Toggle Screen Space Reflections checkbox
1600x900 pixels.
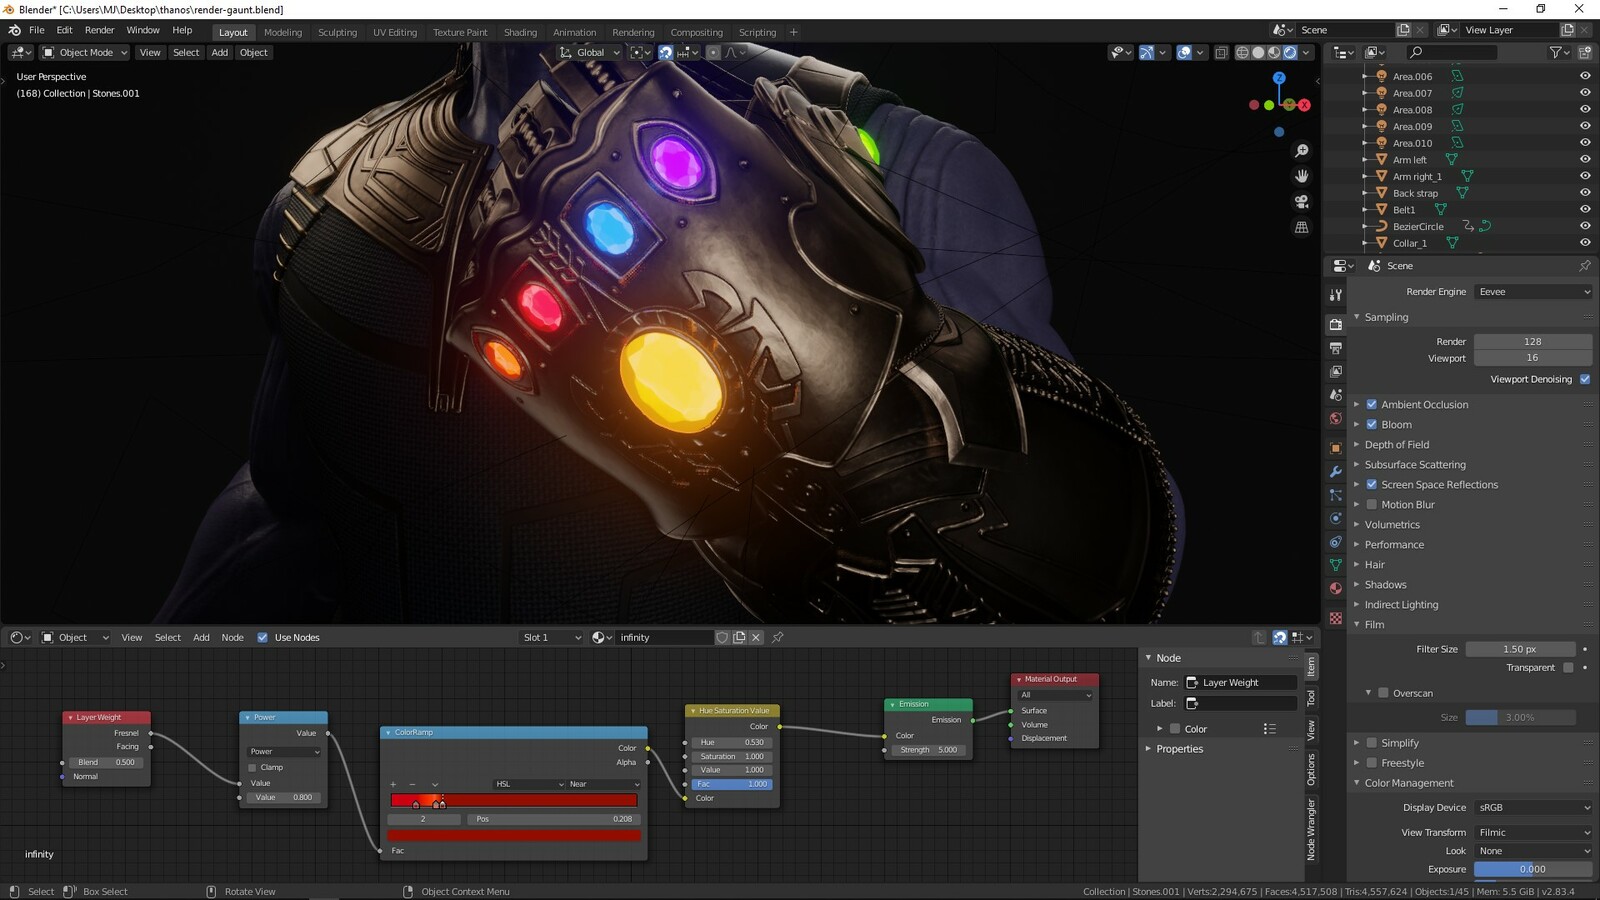(x=1372, y=484)
